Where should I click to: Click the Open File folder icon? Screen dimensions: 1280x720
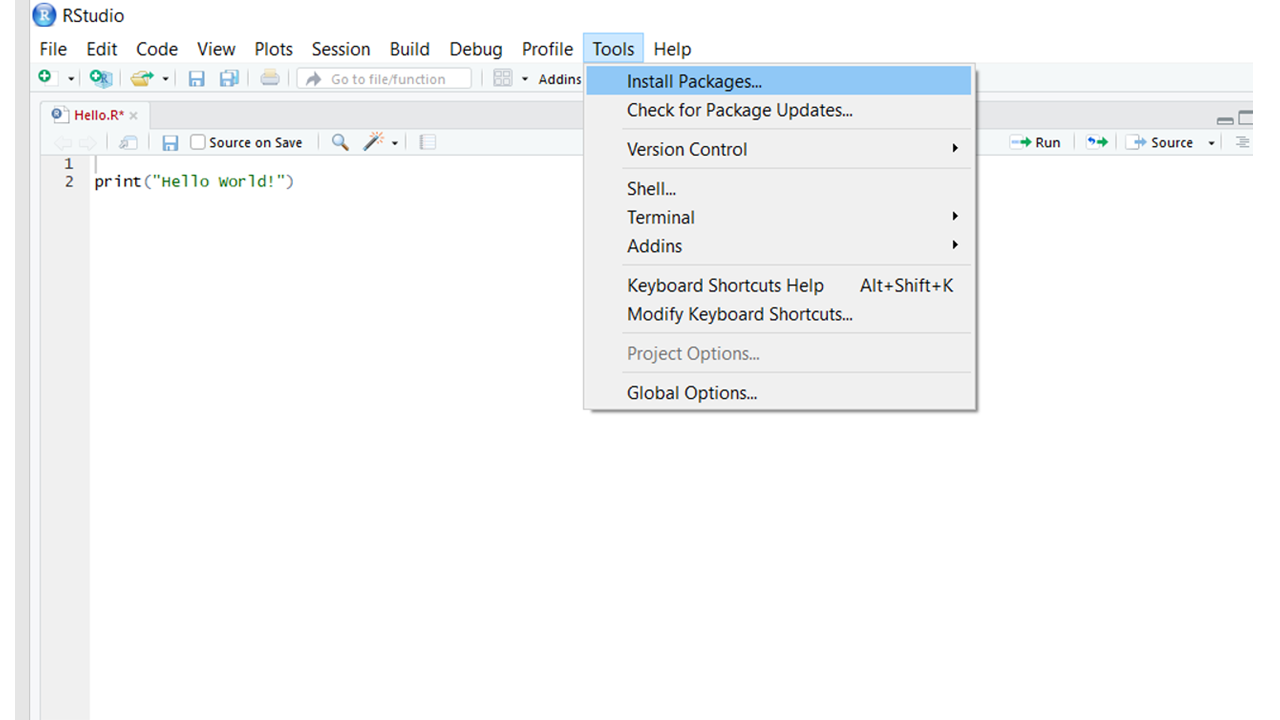[142, 78]
